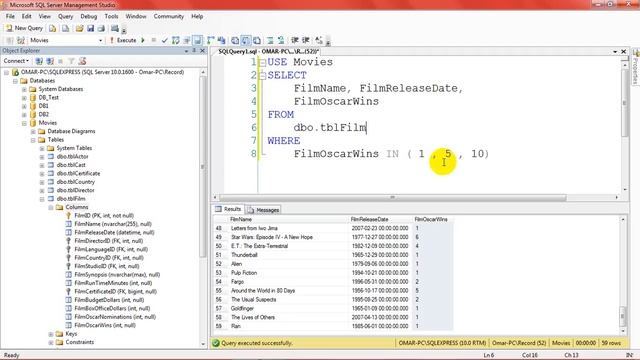Open the Object Explorer Connect dropdown
Image resolution: width=640 pixels, height=360 pixels.
coord(16,61)
